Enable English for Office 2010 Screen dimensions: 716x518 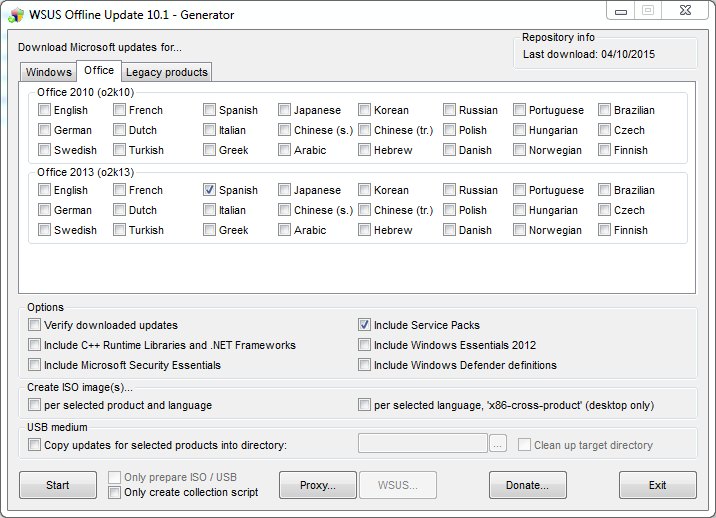[x=45, y=110]
